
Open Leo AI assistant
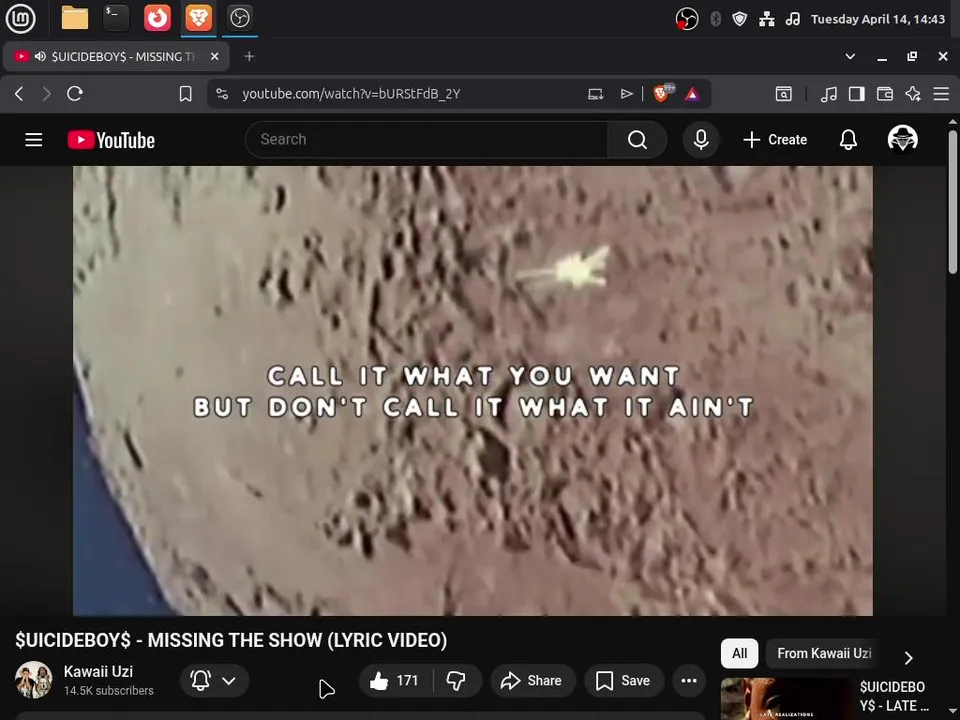coord(913,94)
